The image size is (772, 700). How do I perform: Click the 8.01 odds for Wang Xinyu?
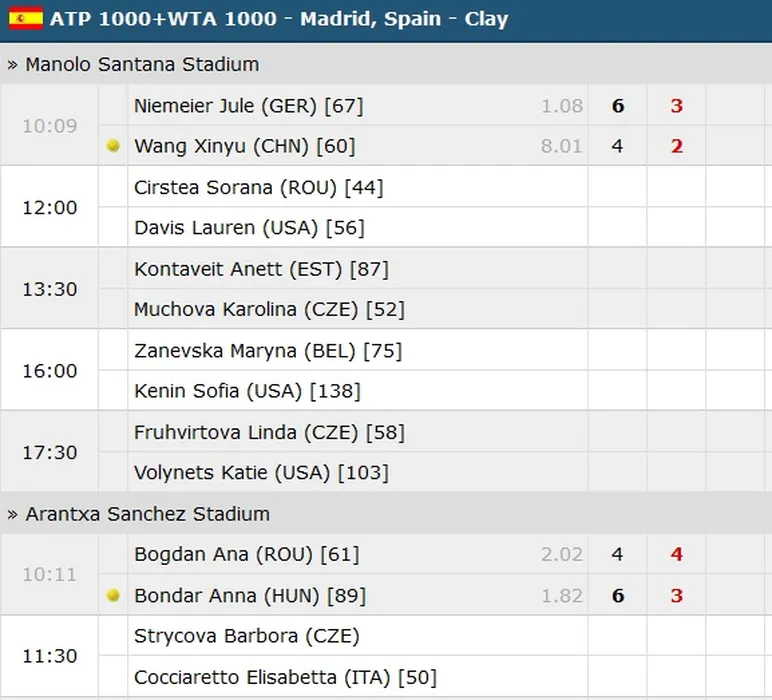[561, 146]
